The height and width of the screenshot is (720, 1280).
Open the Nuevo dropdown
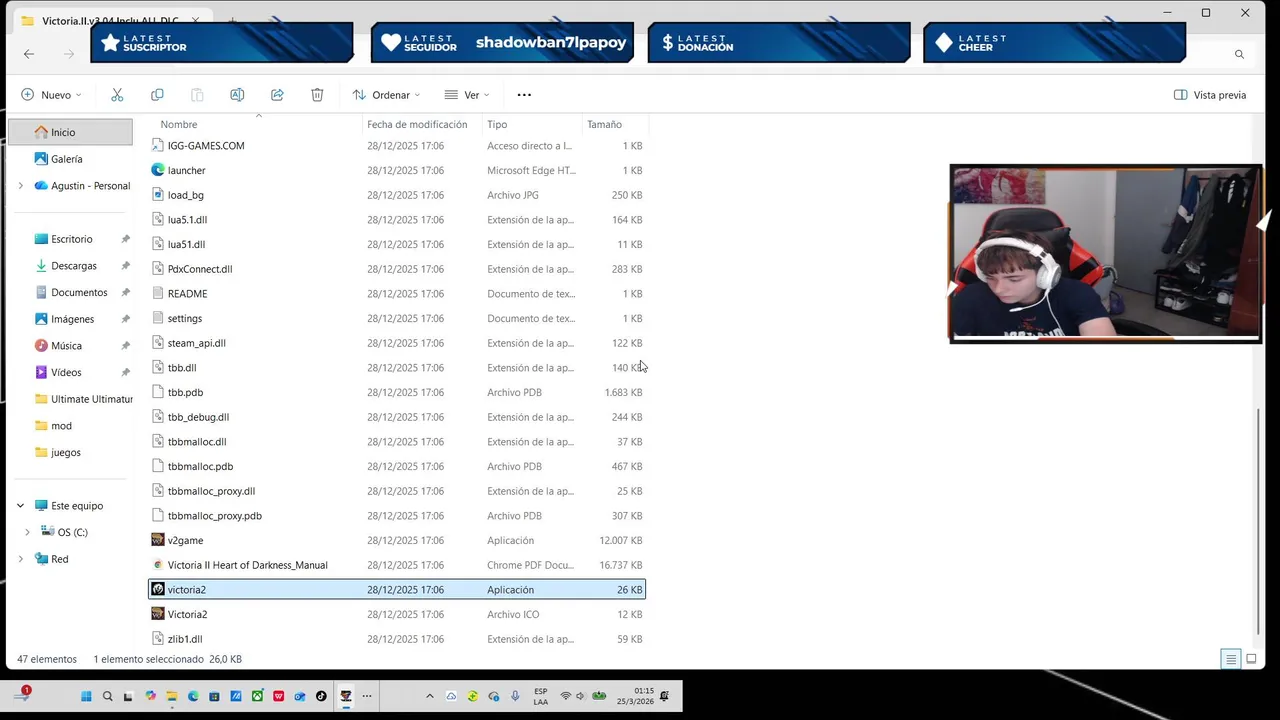(x=51, y=95)
